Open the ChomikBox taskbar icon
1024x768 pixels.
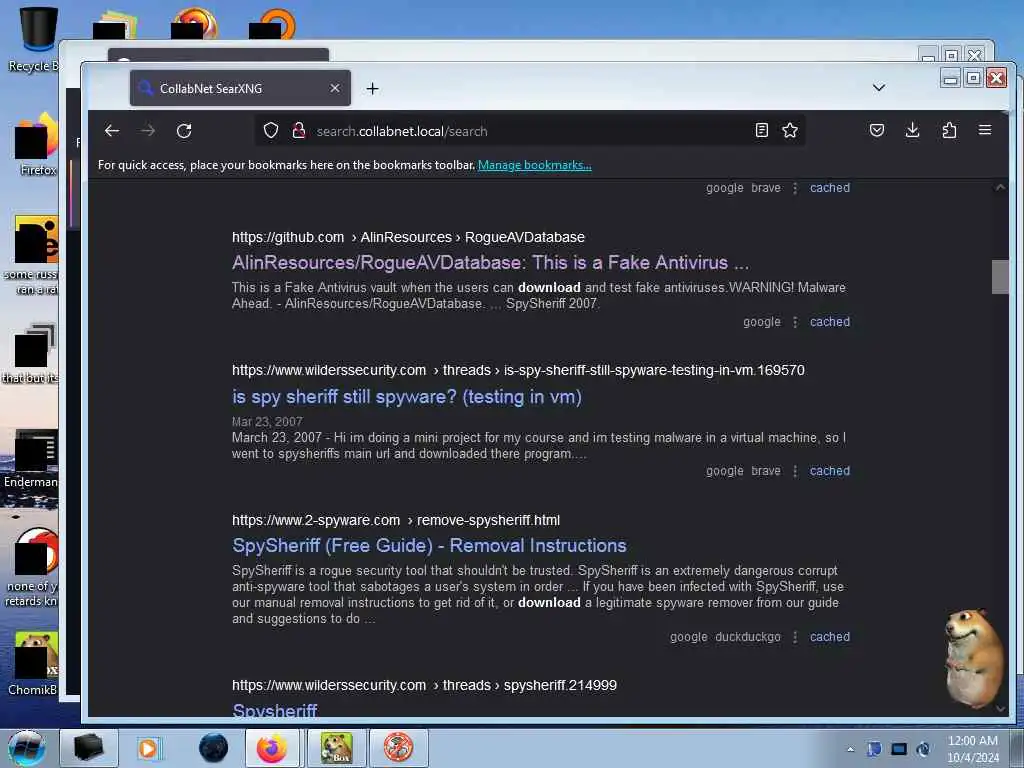(336, 748)
